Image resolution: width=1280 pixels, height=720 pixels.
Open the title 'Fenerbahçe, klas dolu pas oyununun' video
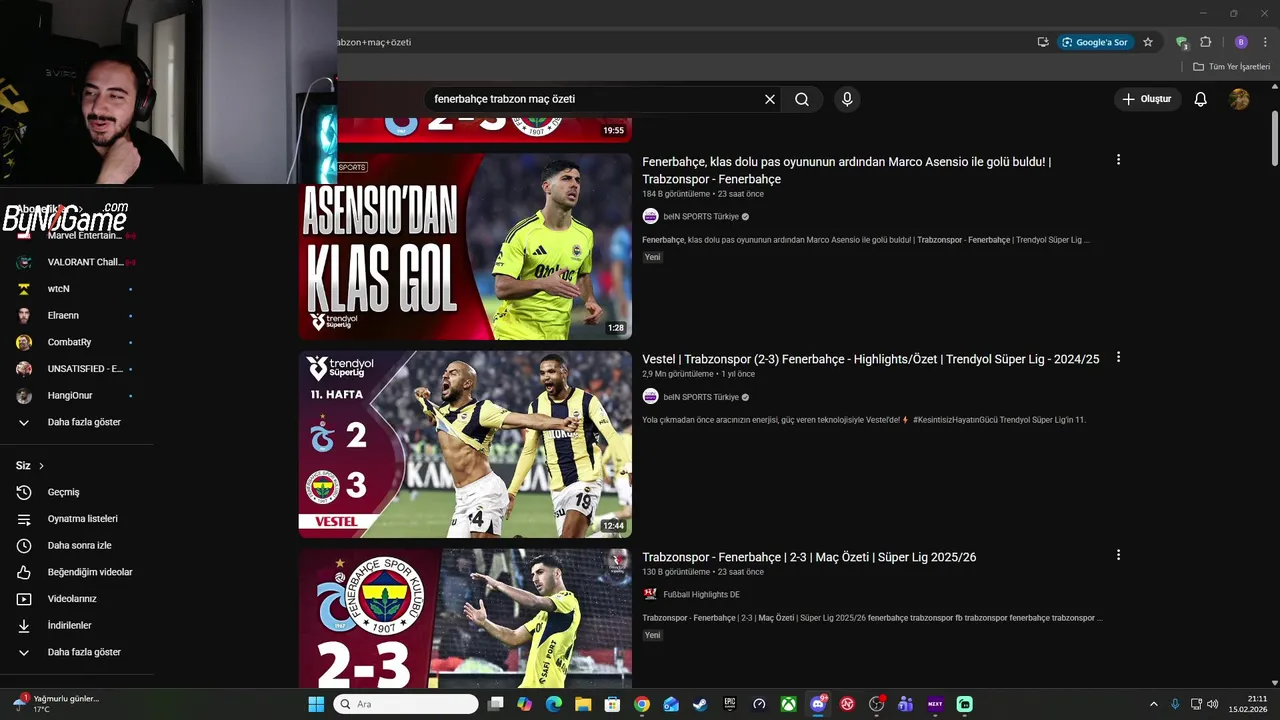click(x=846, y=170)
